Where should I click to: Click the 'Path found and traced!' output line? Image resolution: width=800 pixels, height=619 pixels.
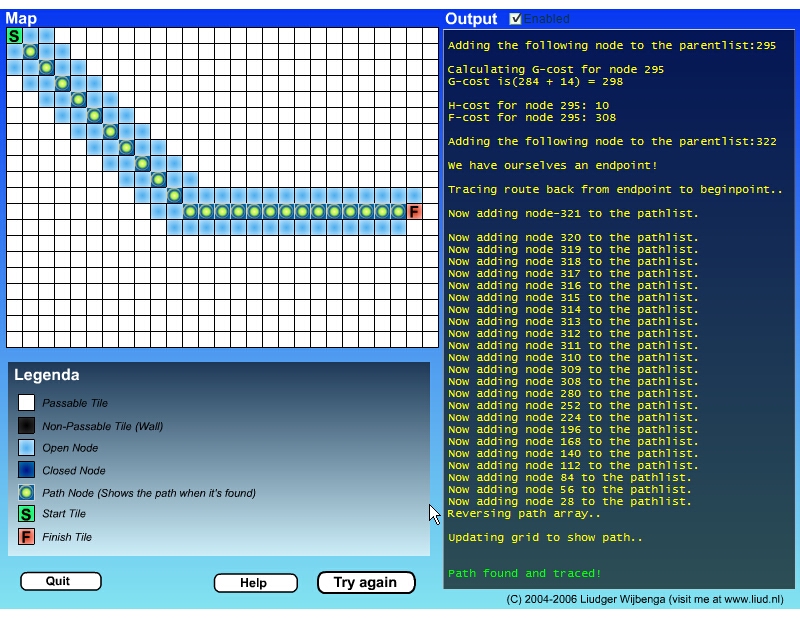(524, 573)
